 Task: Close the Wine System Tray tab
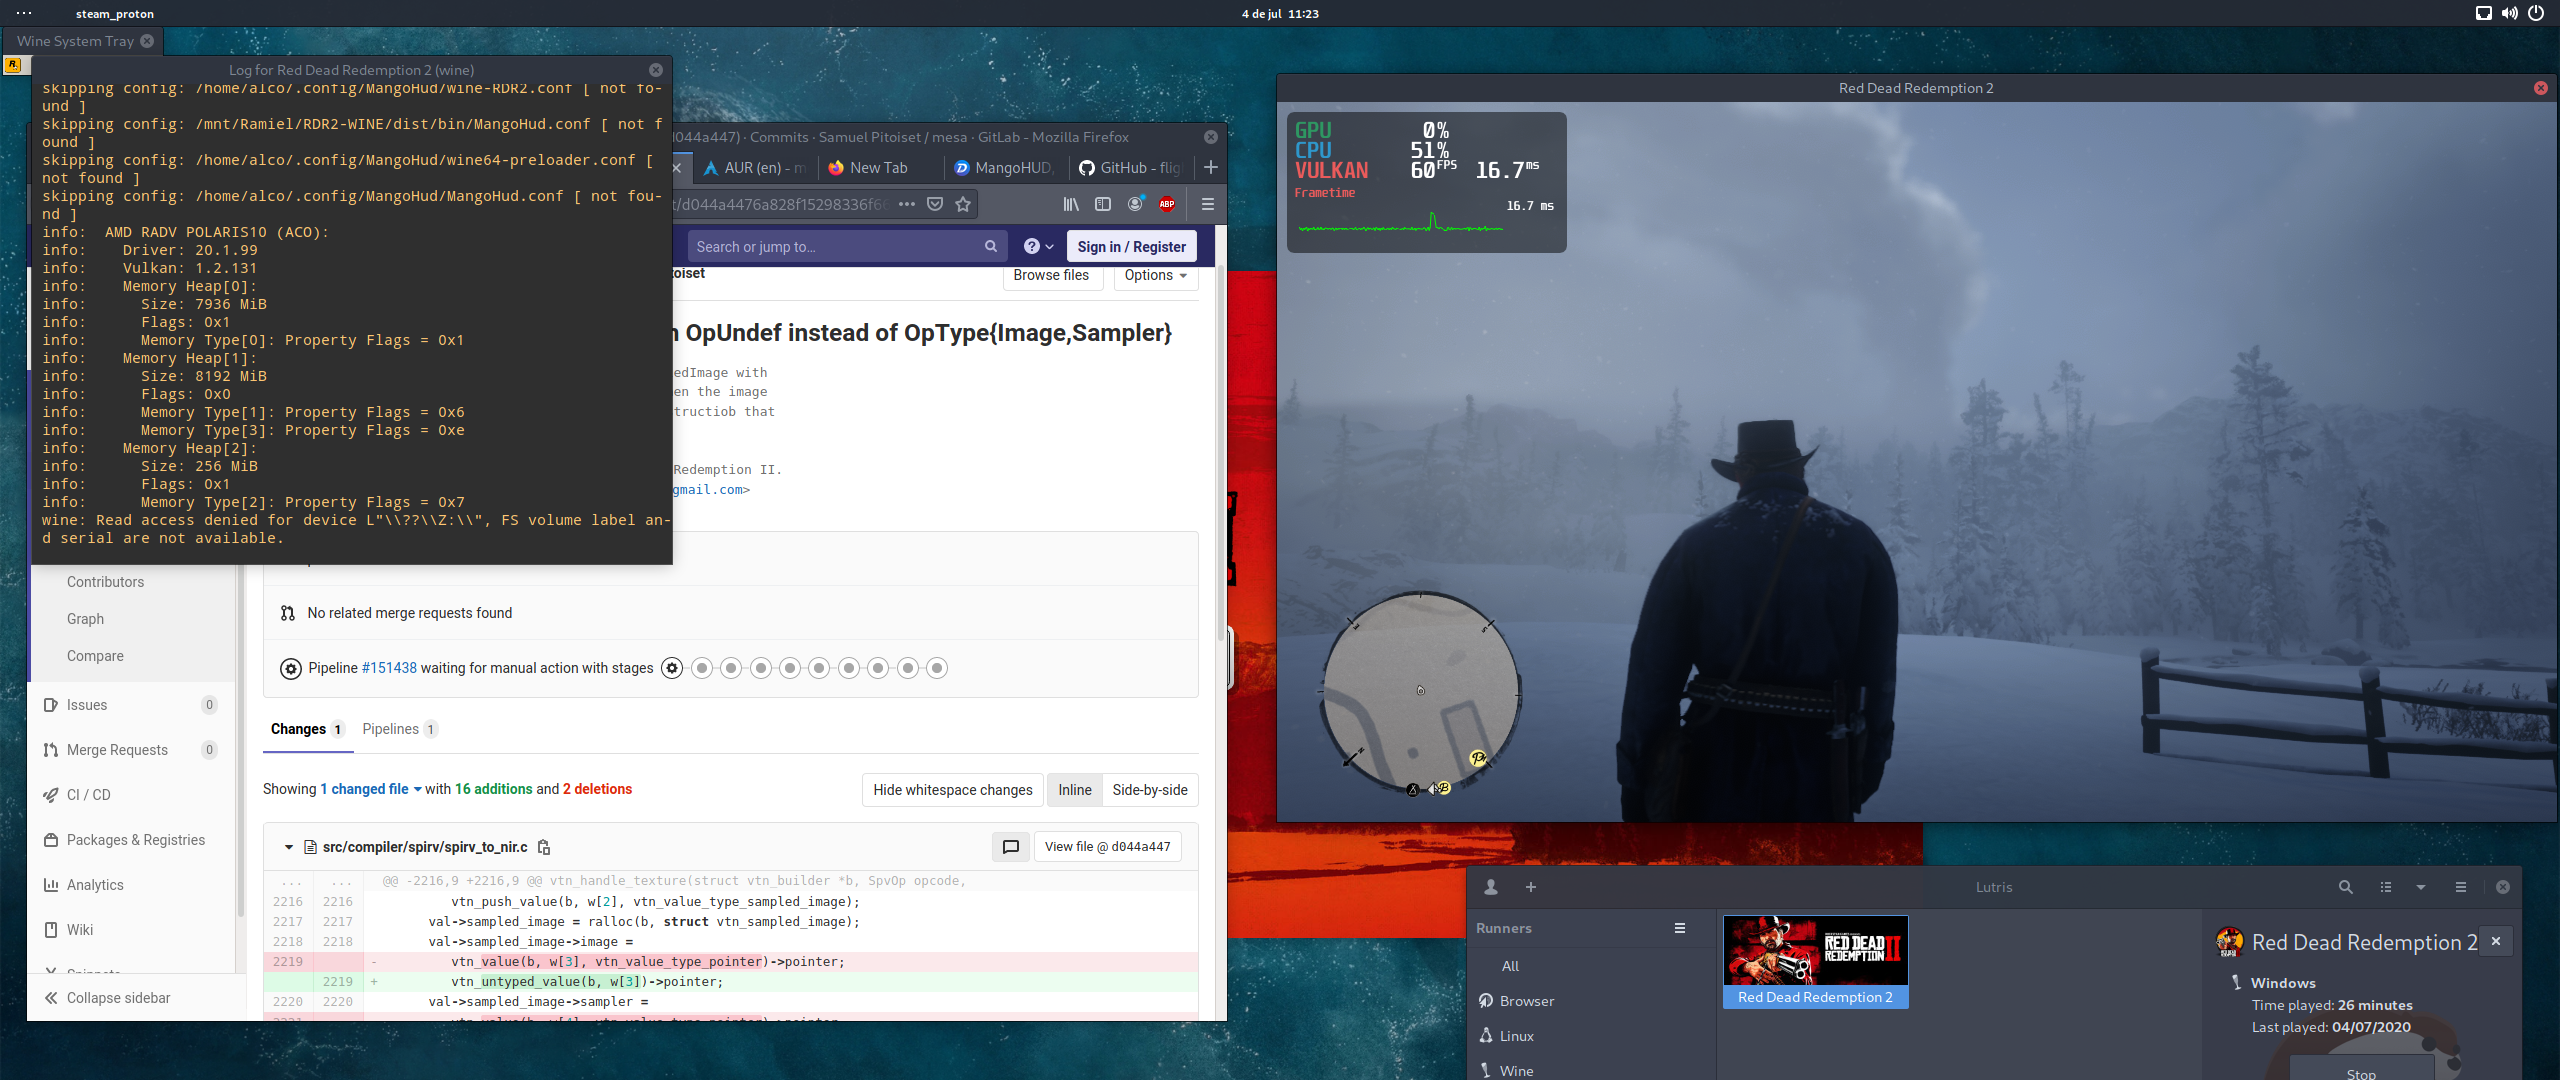click(147, 41)
